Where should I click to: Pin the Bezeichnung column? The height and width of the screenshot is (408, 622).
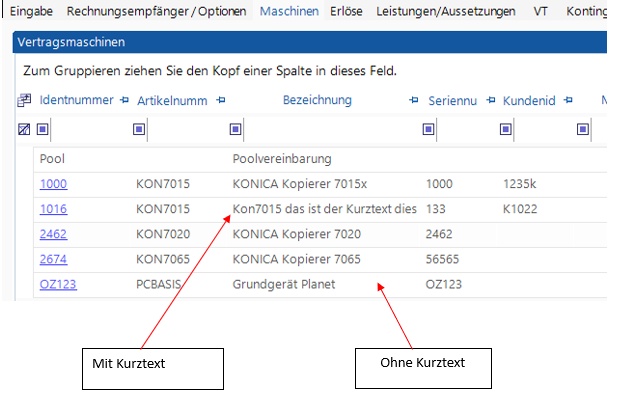tap(414, 100)
